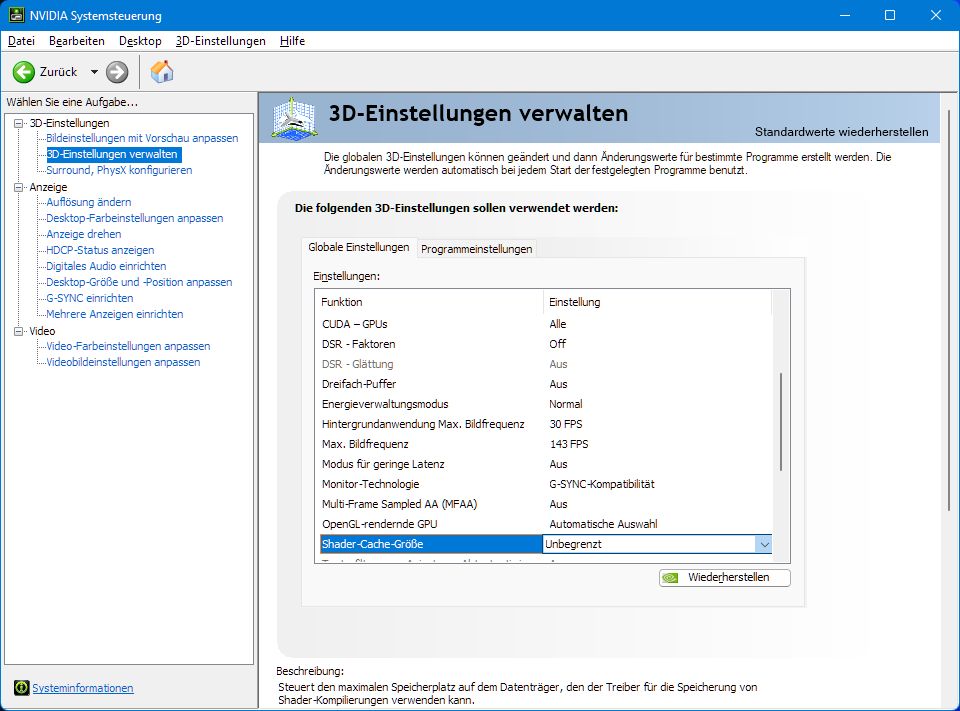Click Standardwerte wiederherstellen link
Image resolution: width=960 pixels, height=711 pixels.
[841, 132]
